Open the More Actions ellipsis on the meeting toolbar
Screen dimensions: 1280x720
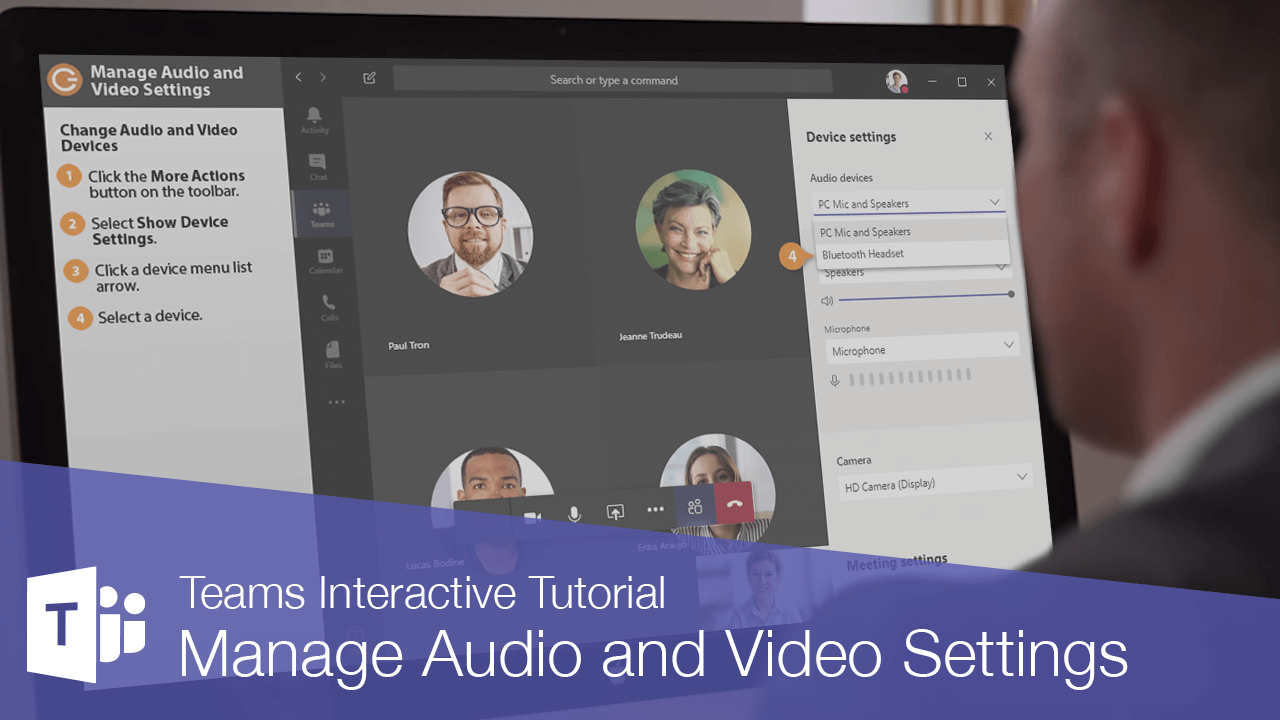click(x=655, y=510)
